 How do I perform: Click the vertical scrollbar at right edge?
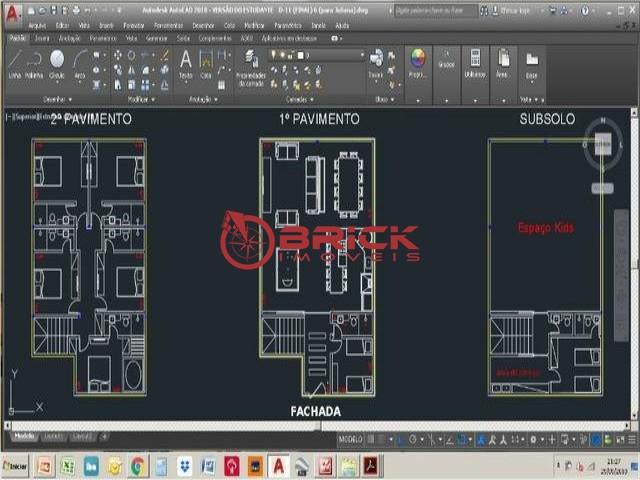(x=634, y=265)
